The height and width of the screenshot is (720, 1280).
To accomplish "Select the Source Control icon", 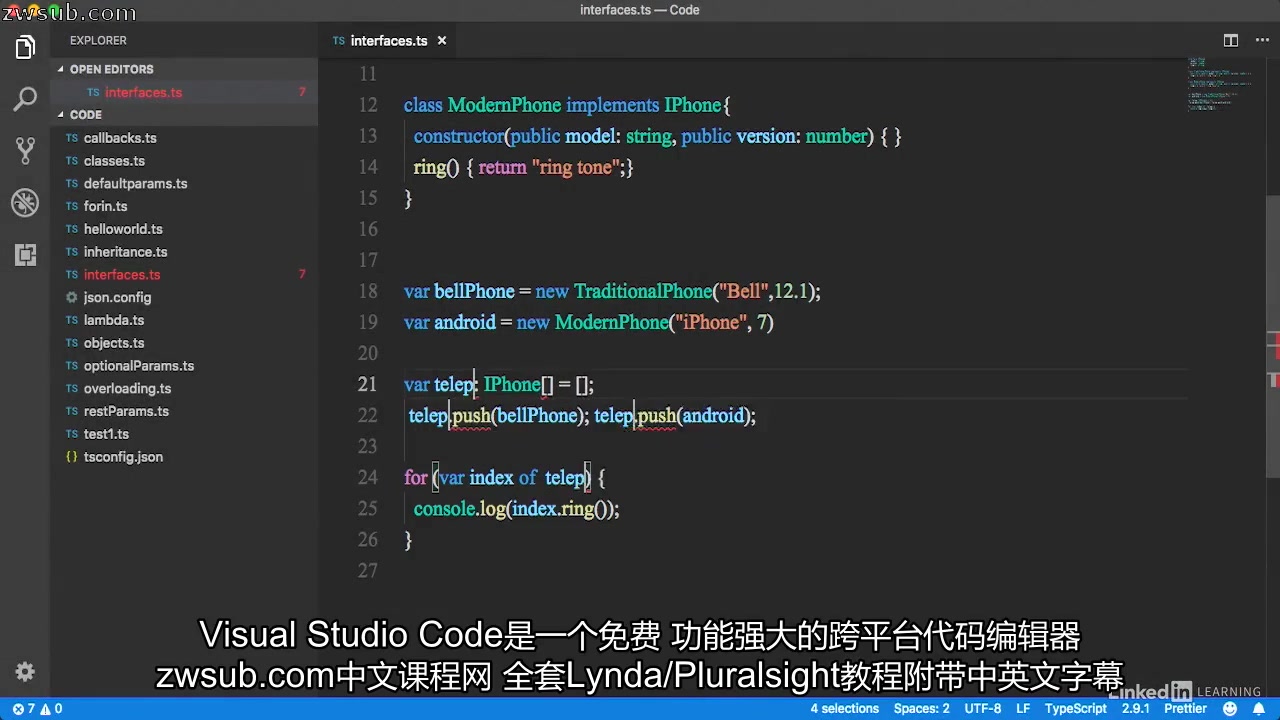I will coord(25,150).
